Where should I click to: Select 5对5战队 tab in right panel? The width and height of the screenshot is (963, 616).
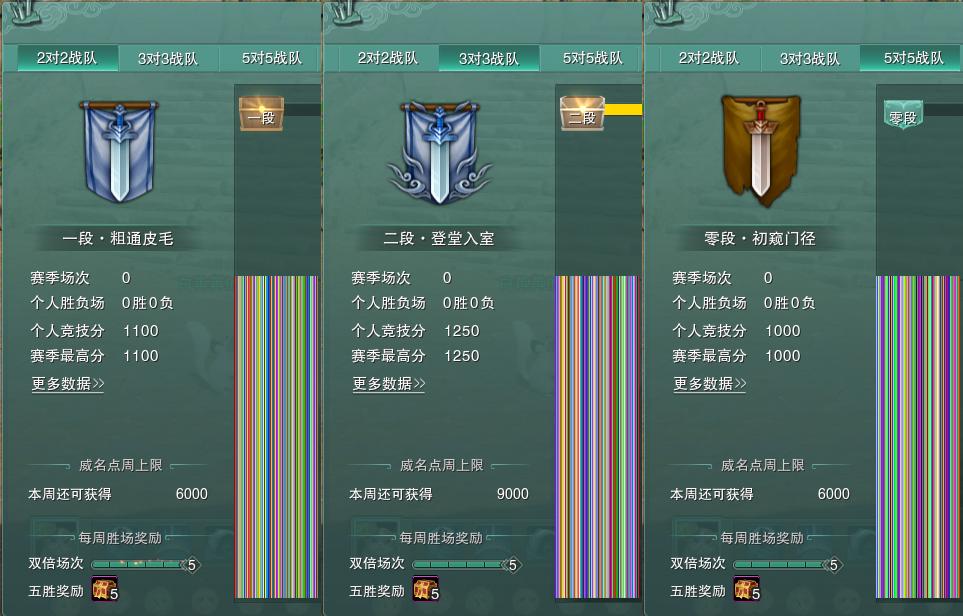coord(911,58)
